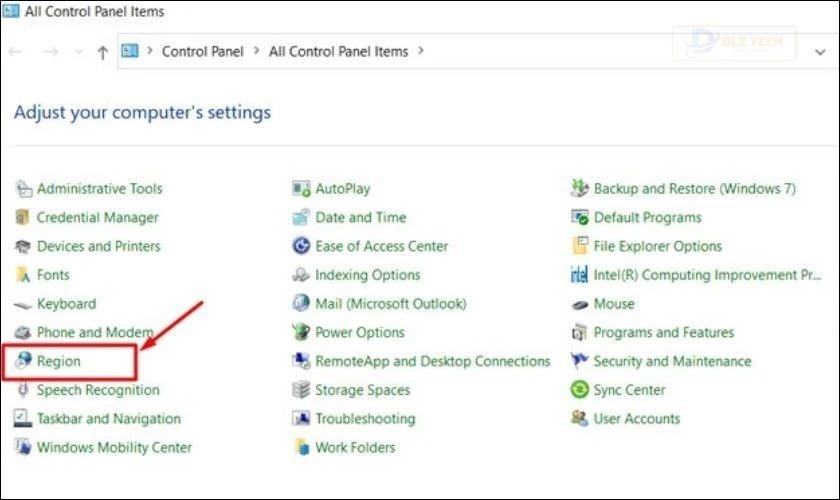Click the Devices and Printers icon
This screenshot has width=840, height=500.
click(23, 246)
